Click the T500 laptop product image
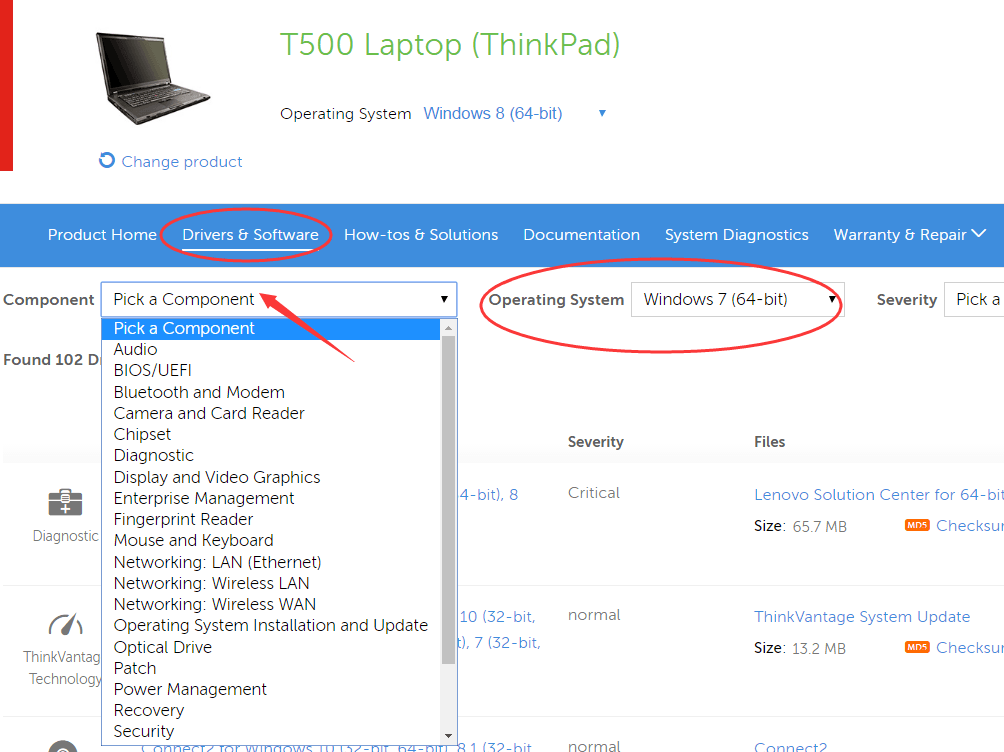This screenshot has height=752, width=1004. click(153, 78)
